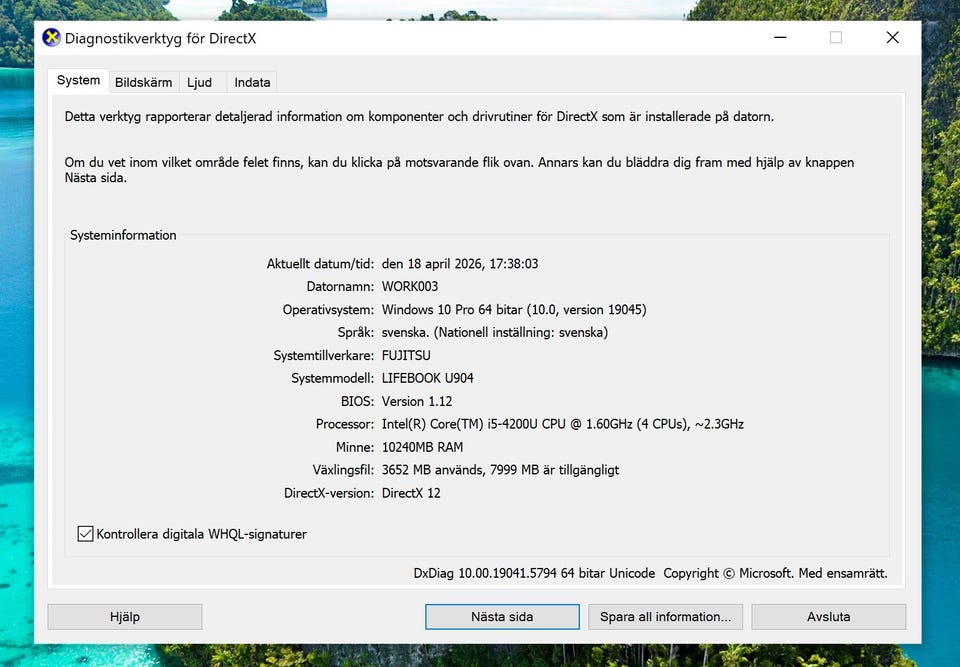Go to Nästa sida
This screenshot has height=667, width=960.
point(502,617)
